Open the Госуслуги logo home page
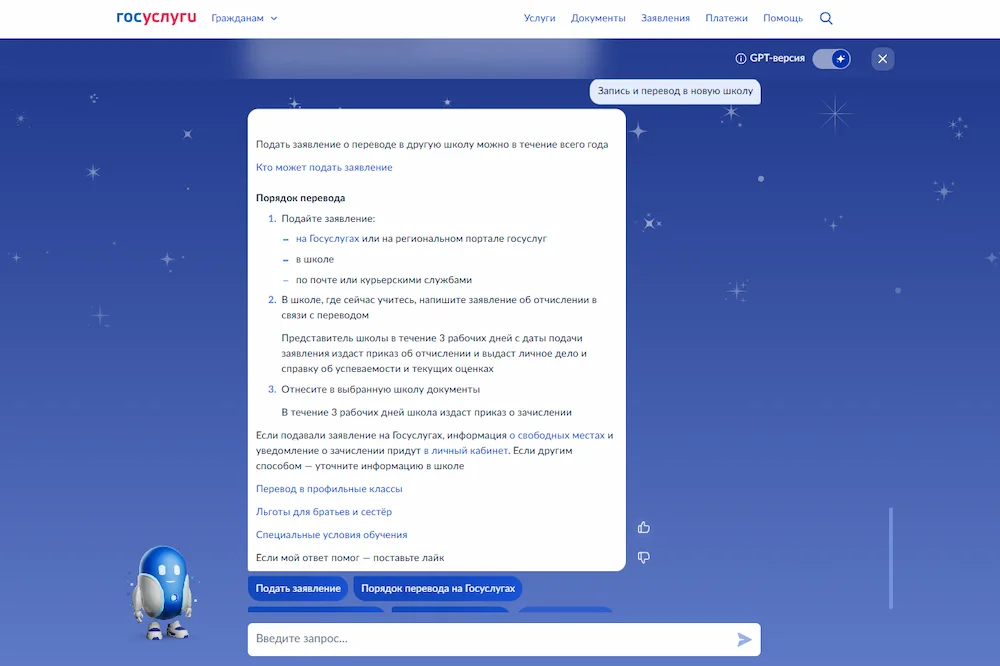 (x=156, y=18)
